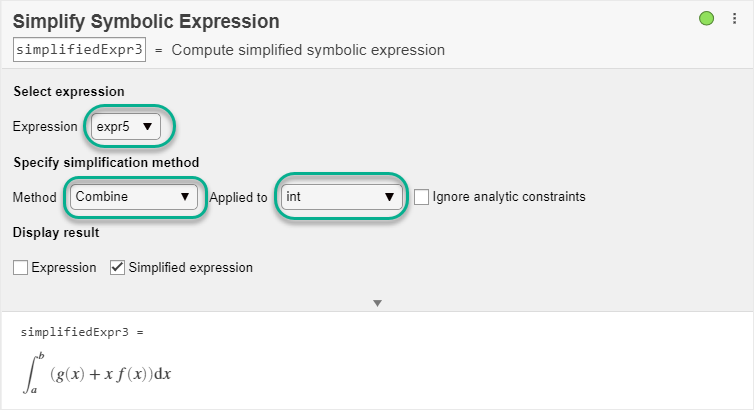
Task: Click the Specify simplification method heading
Action: (106, 162)
